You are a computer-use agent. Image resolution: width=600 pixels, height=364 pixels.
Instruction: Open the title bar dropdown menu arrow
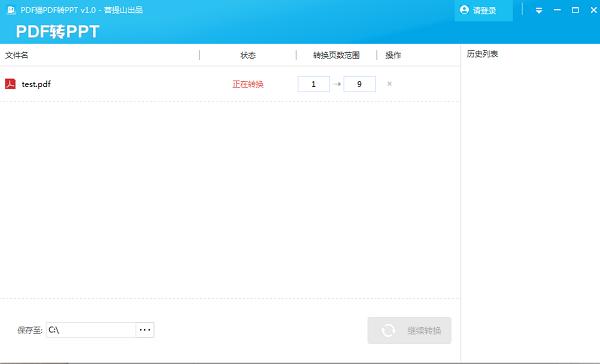tap(539, 10)
